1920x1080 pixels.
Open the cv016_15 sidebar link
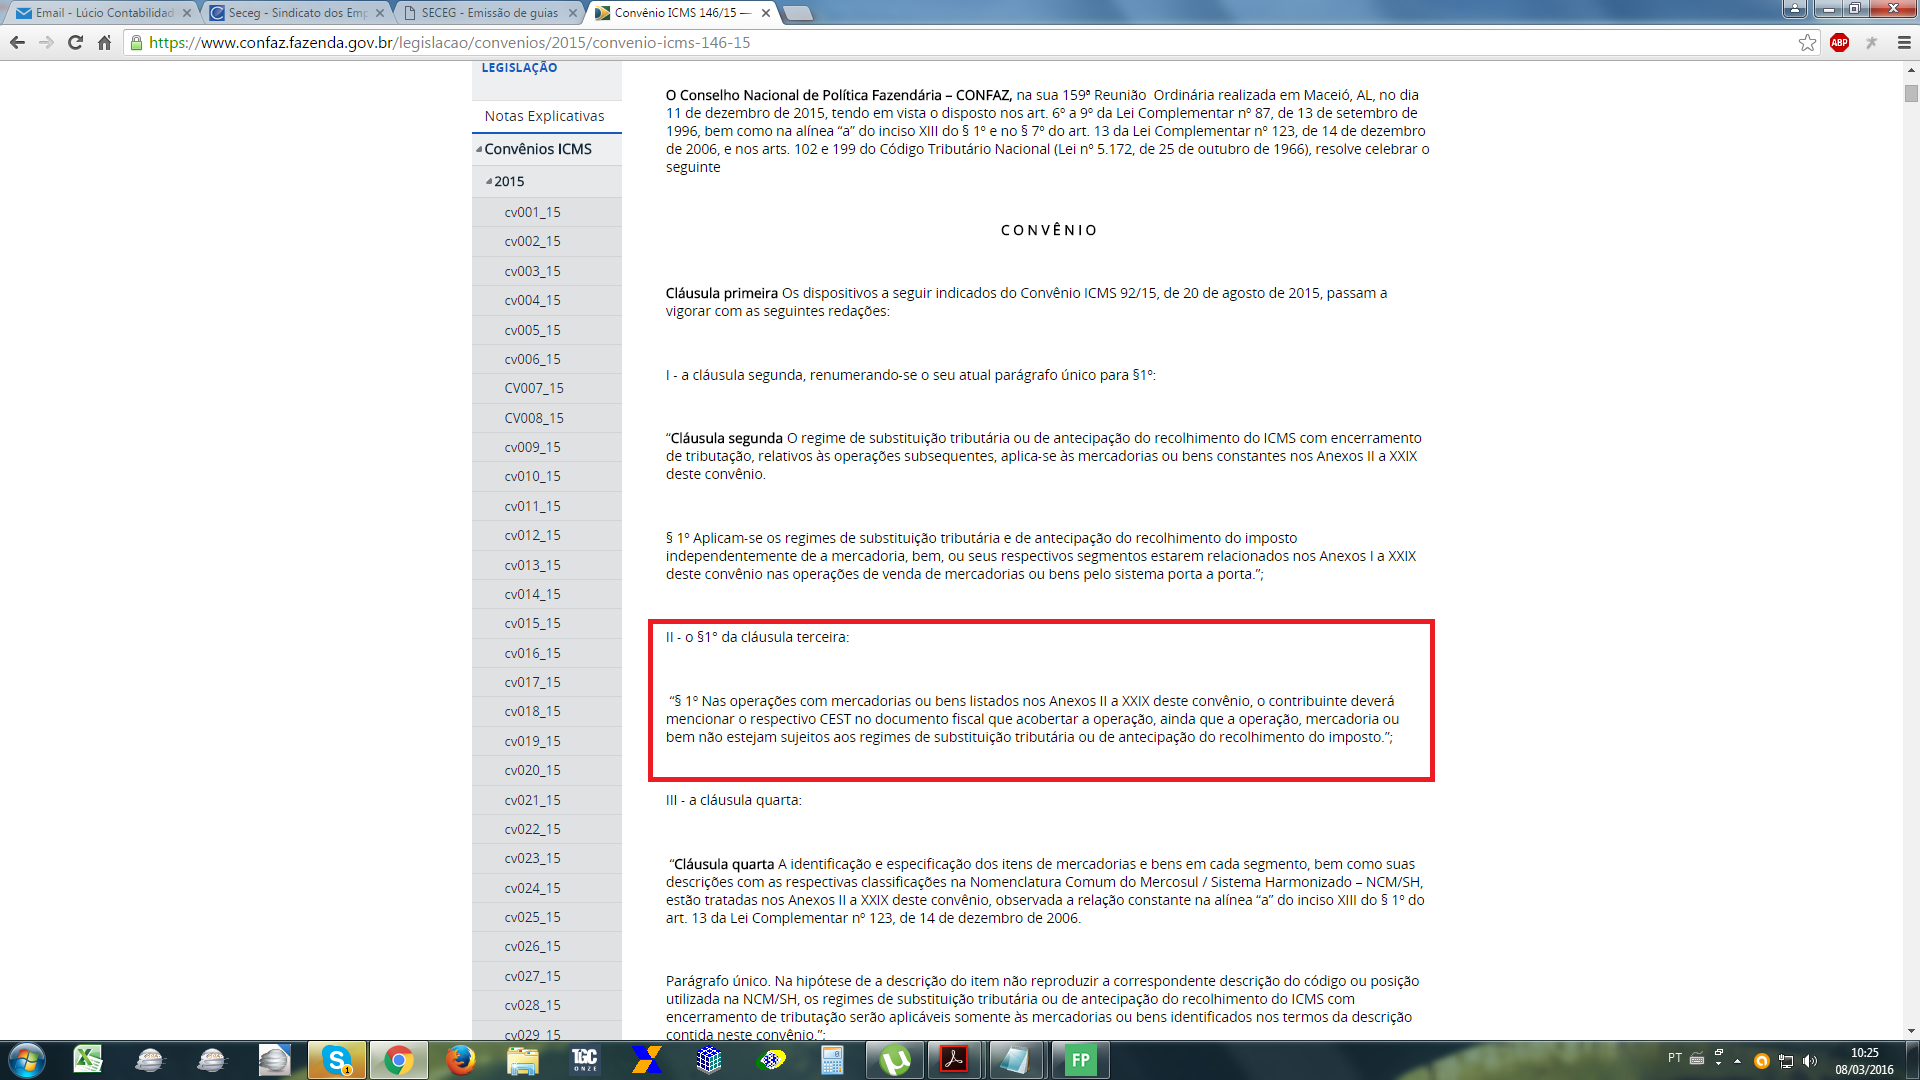pyautogui.click(x=532, y=653)
